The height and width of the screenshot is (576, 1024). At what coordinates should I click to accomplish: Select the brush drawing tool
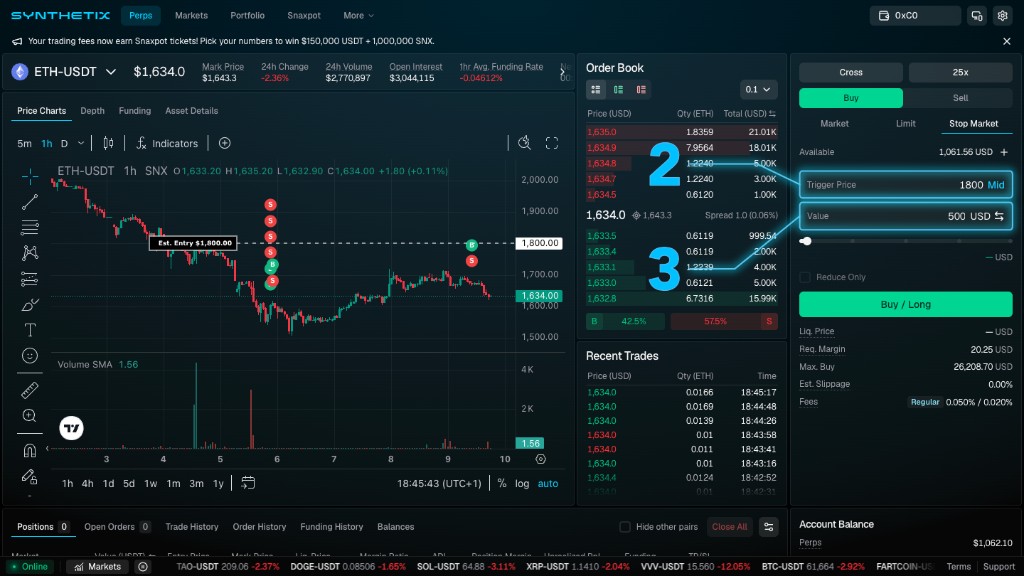click(29, 304)
